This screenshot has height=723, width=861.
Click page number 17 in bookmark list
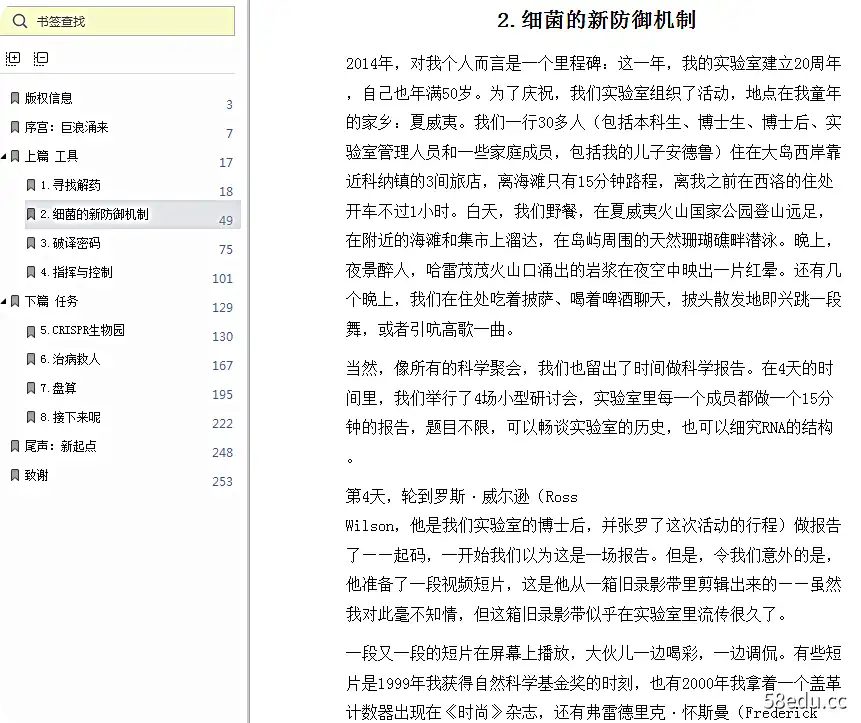pos(226,162)
